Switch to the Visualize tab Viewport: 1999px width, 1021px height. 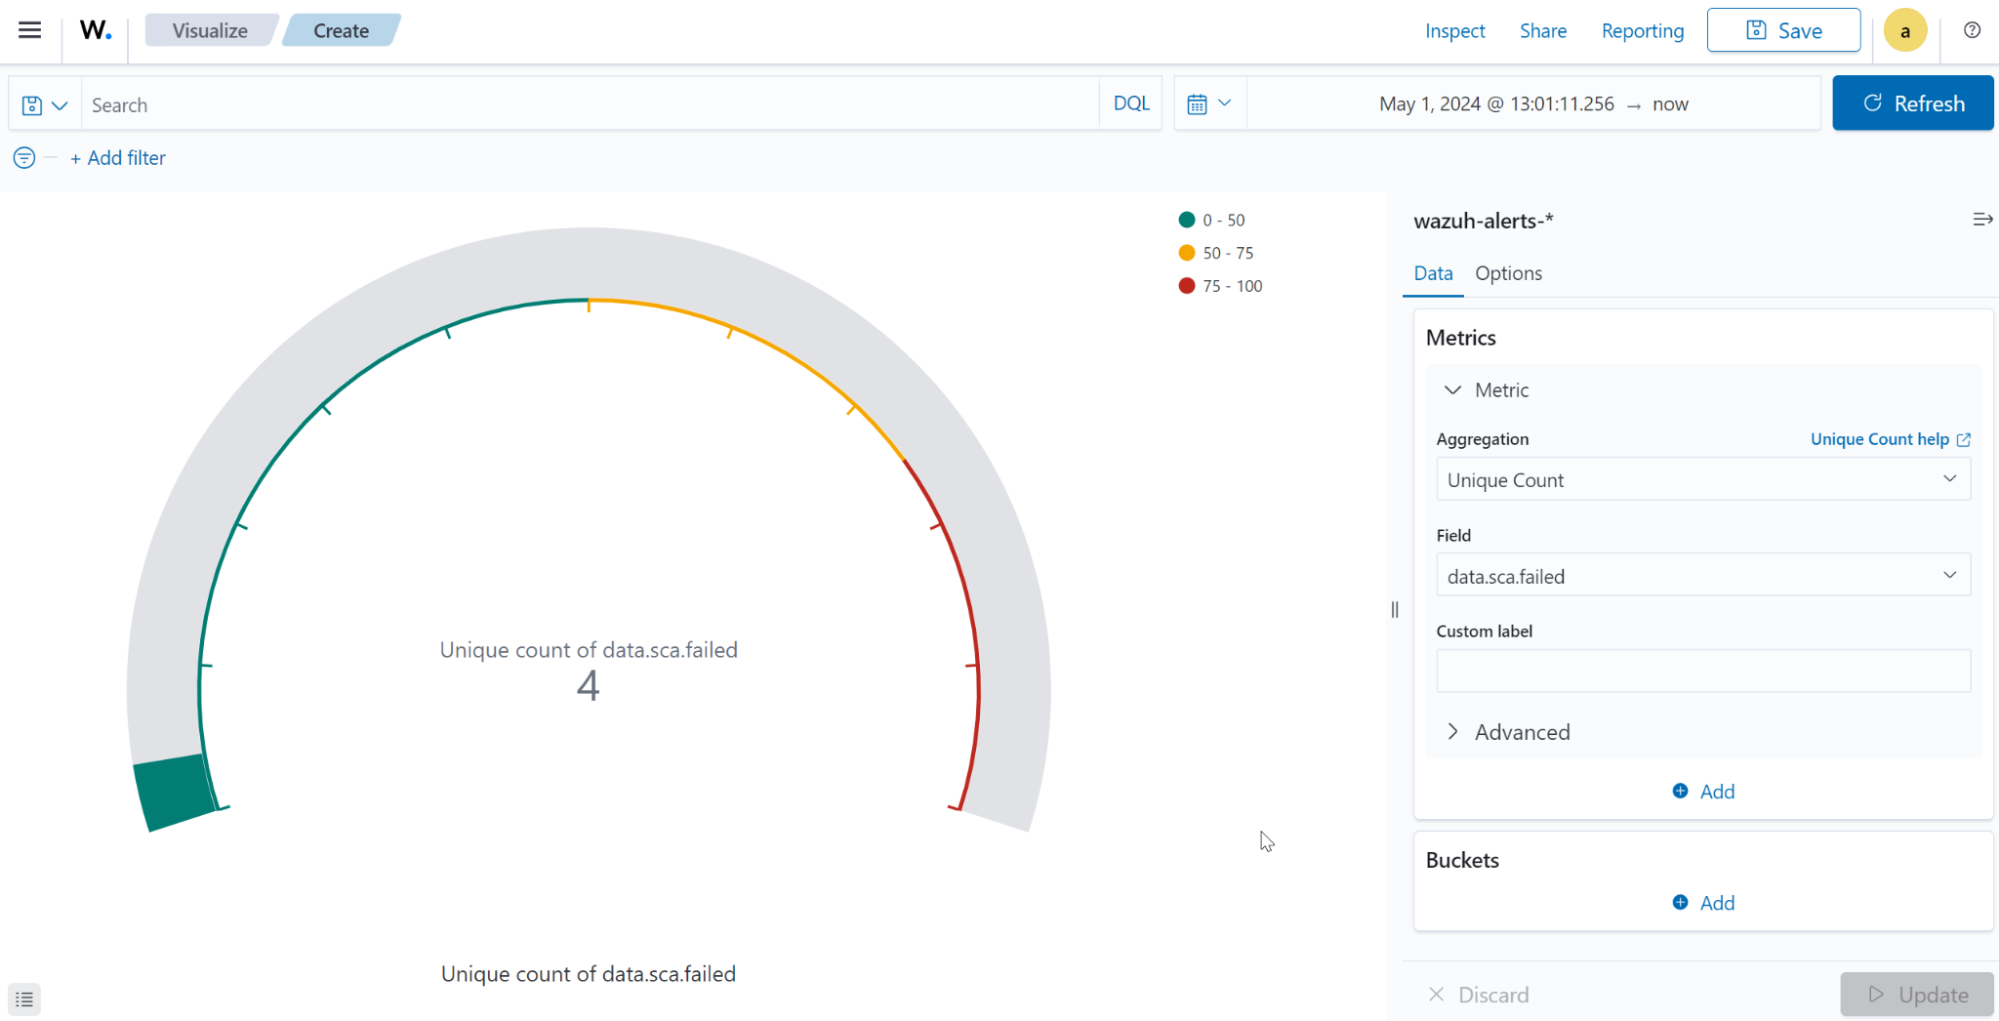(210, 30)
